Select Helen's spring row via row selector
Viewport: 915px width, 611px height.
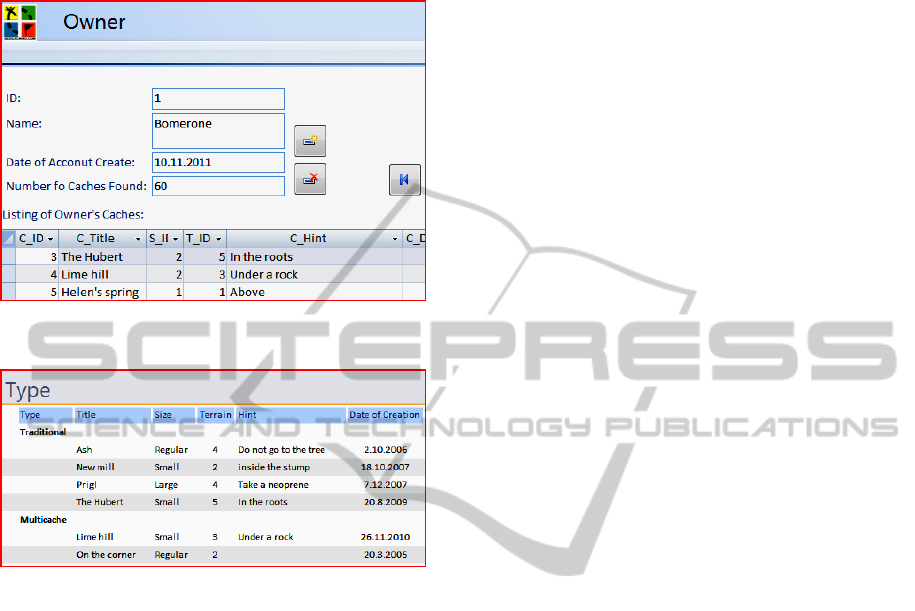8,292
